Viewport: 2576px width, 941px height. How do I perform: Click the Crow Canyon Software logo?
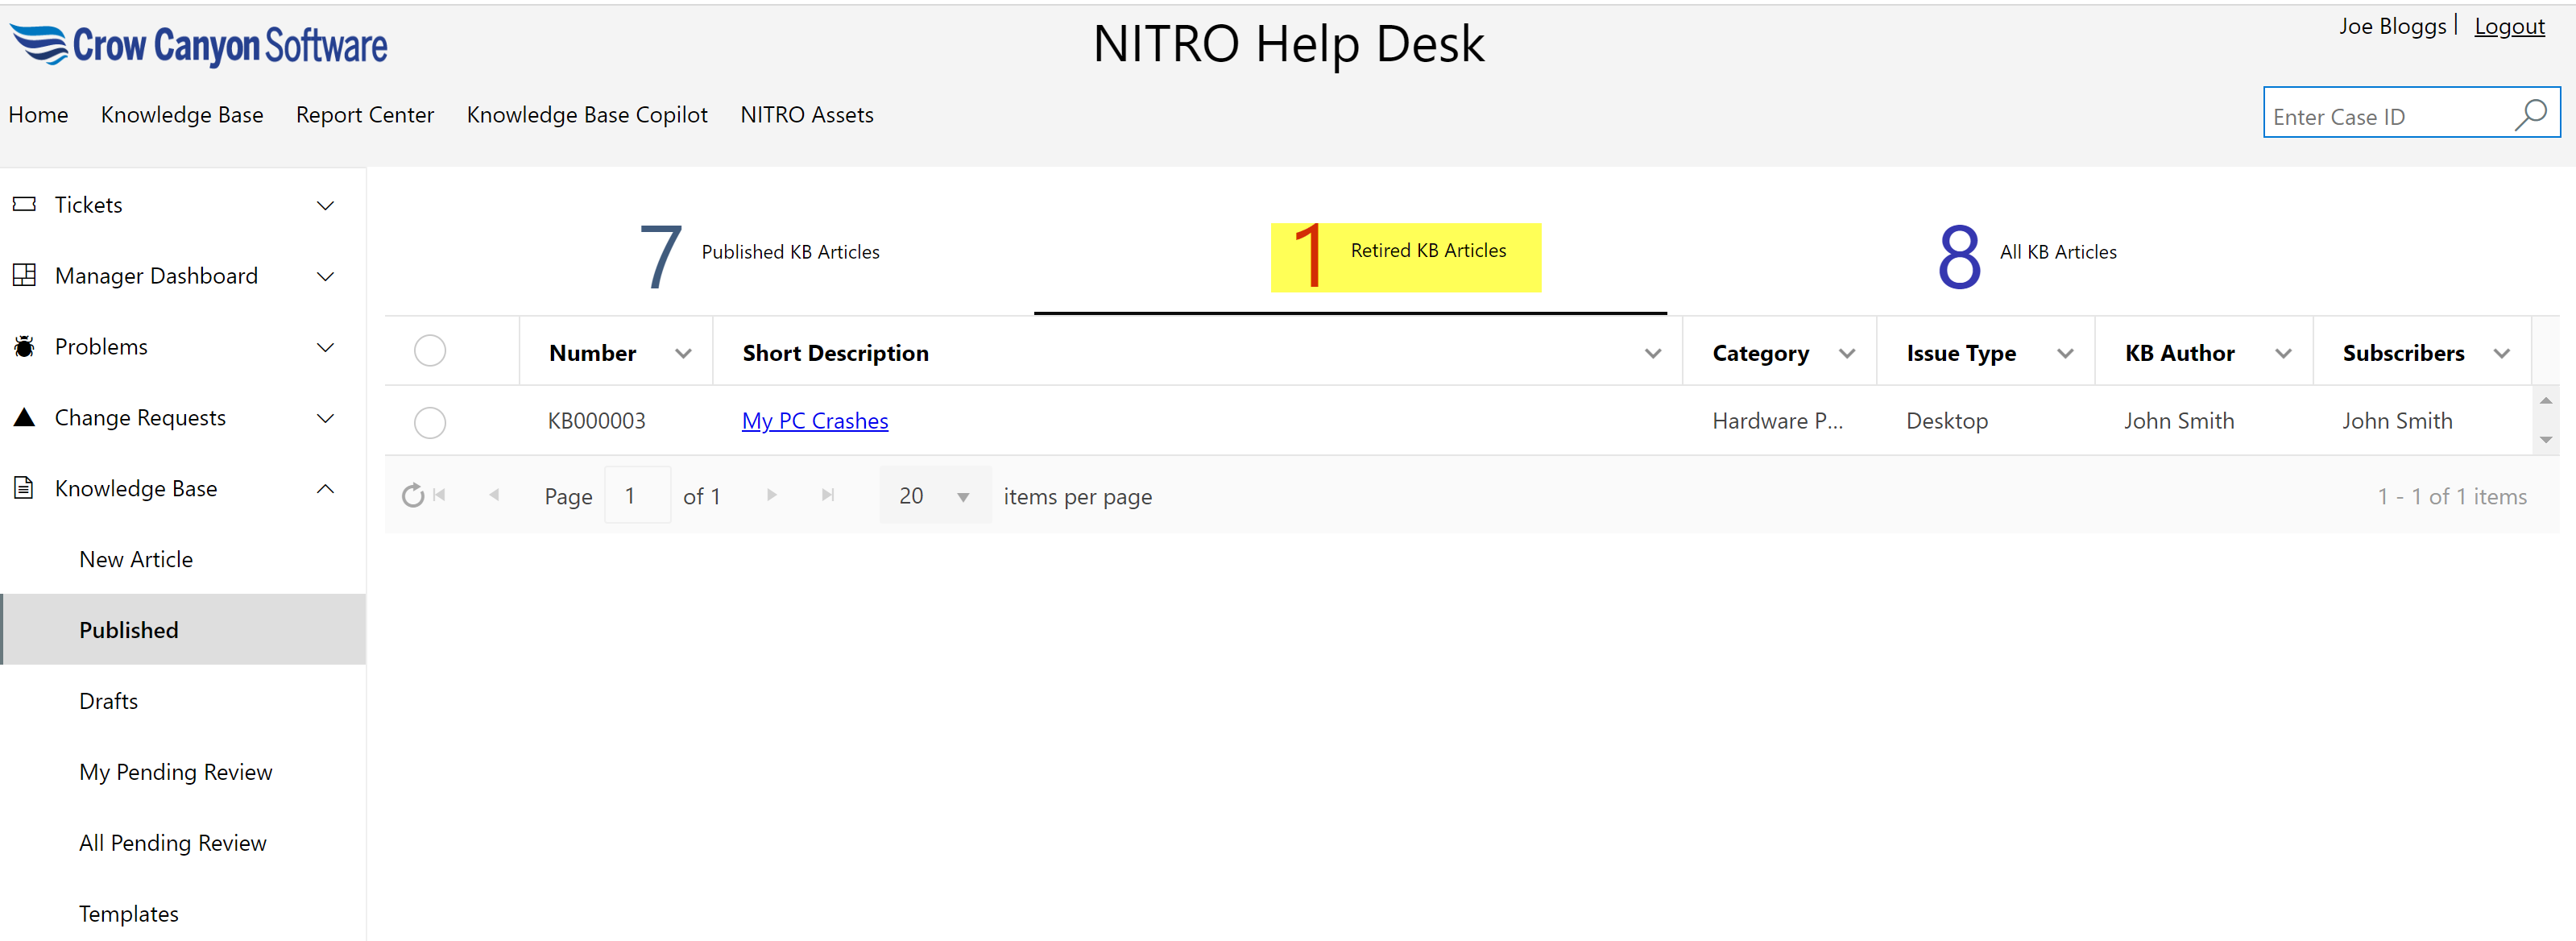coord(199,45)
